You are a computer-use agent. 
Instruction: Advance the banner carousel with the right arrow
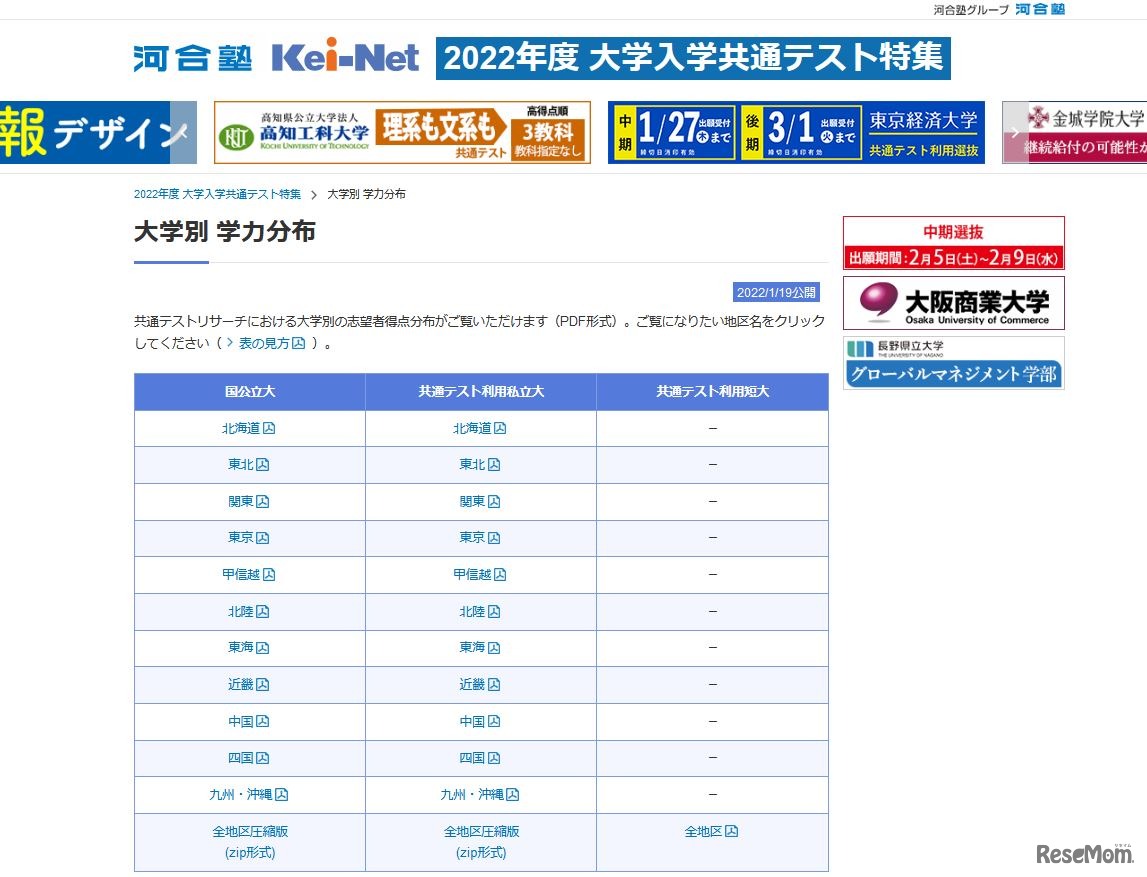1014,131
